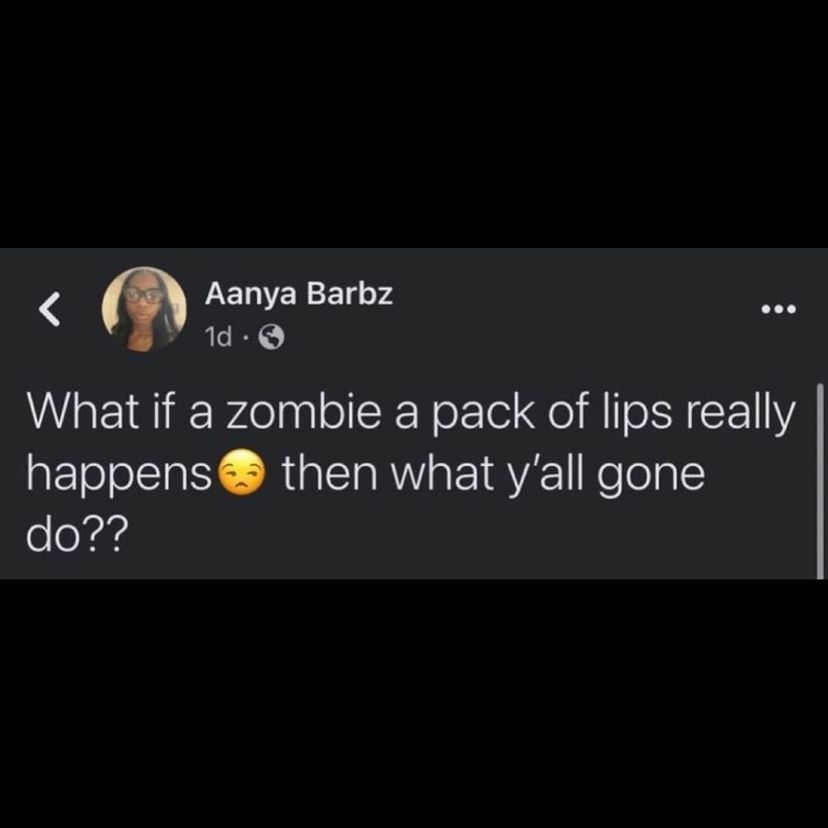The width and height of the screenshot is (828, 828).
Task: Click the word "happens" in the post
Action: [120, 474]
